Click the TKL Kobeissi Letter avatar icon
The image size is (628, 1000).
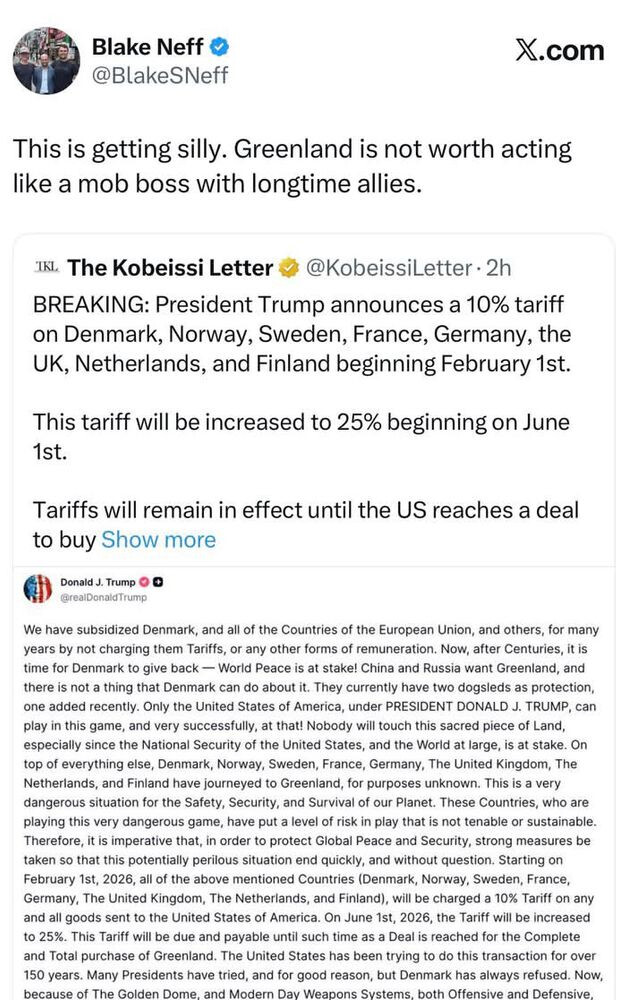pos(46,267)
